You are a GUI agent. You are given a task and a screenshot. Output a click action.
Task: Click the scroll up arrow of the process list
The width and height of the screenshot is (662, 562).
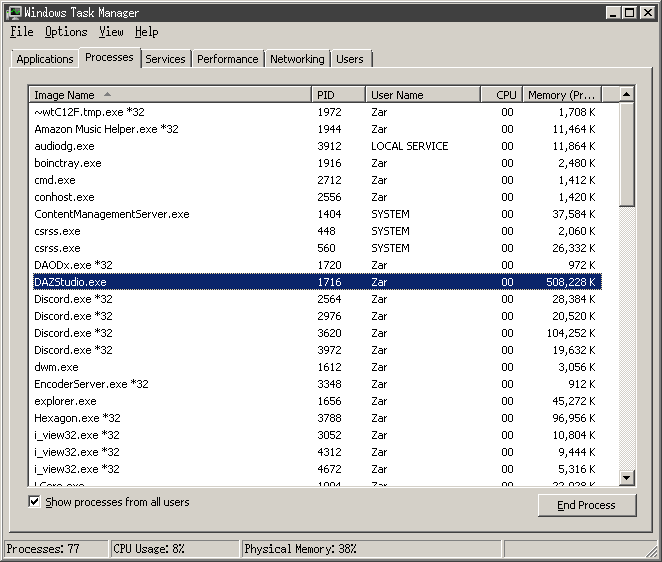(627, 95)
